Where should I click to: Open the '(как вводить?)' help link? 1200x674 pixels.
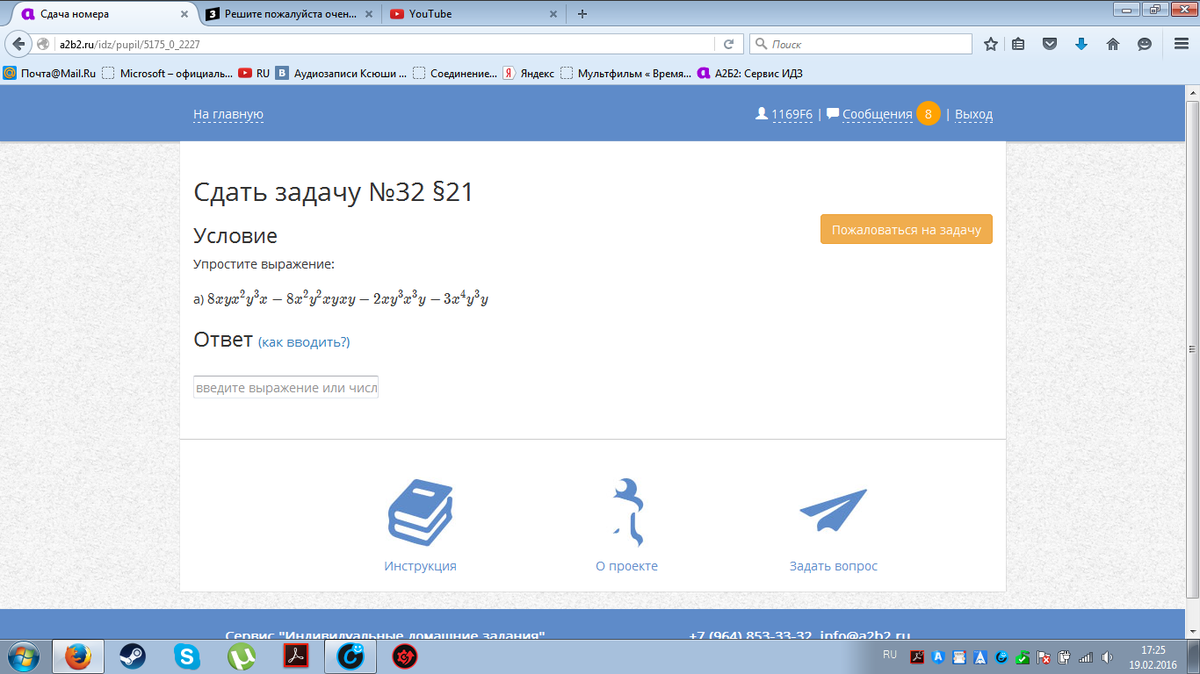pyautogui.click(x=304, y=342)
